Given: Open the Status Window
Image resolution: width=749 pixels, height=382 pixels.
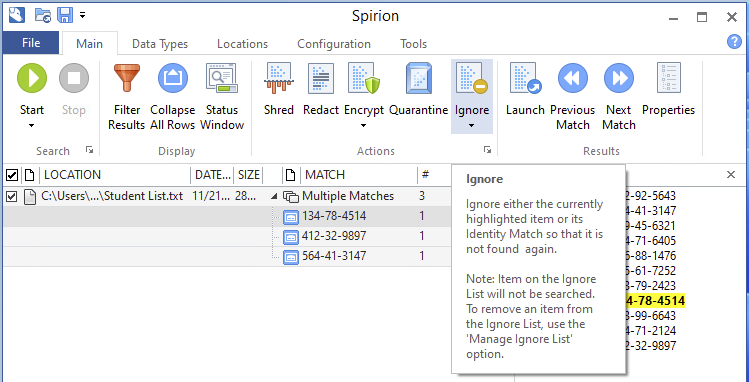Looking at the screenshot, I should (222, 97).
